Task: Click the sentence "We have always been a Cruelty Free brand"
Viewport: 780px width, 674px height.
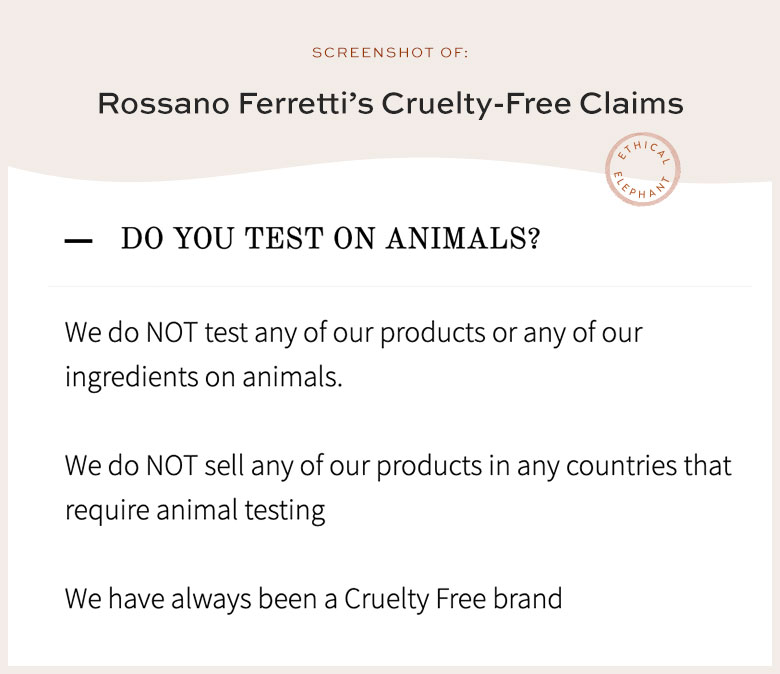Action: pyautogui.click(x=313, y=599)
